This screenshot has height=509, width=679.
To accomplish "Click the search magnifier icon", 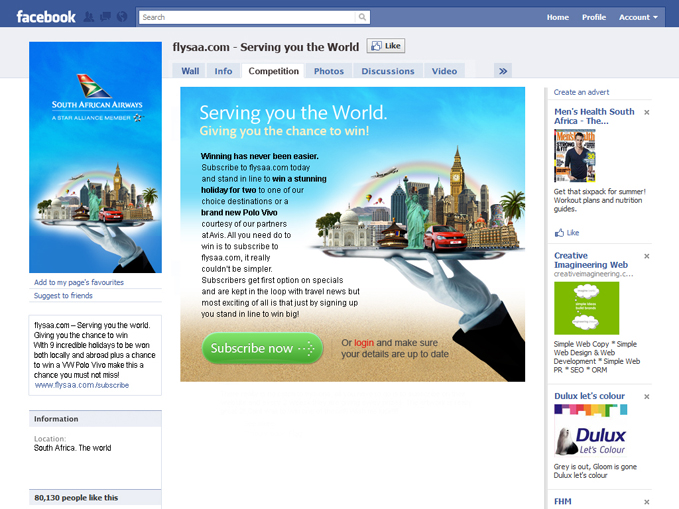I will 362,17.
